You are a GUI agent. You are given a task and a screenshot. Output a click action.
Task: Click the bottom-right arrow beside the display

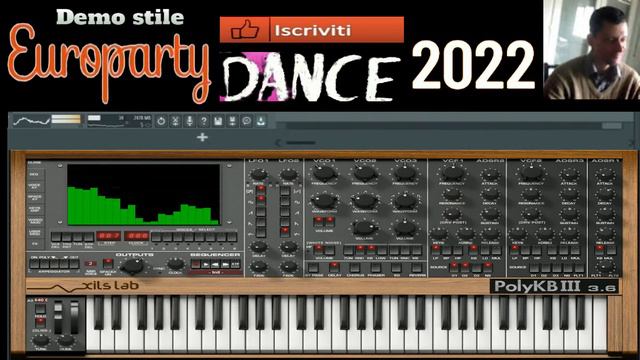pos(229,222)
